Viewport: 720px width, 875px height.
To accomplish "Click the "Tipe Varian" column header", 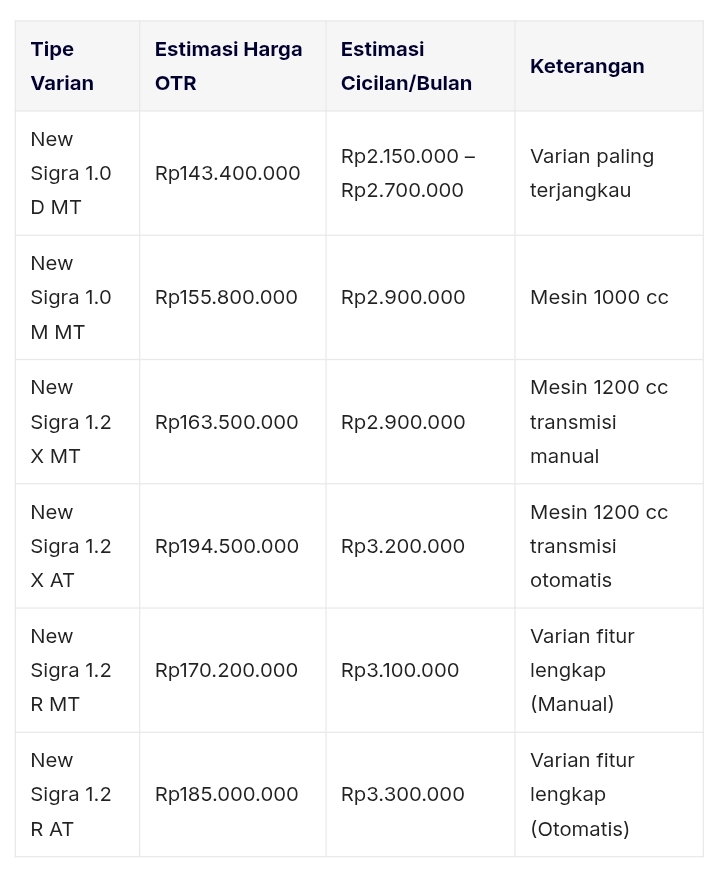I will [62, 66].
